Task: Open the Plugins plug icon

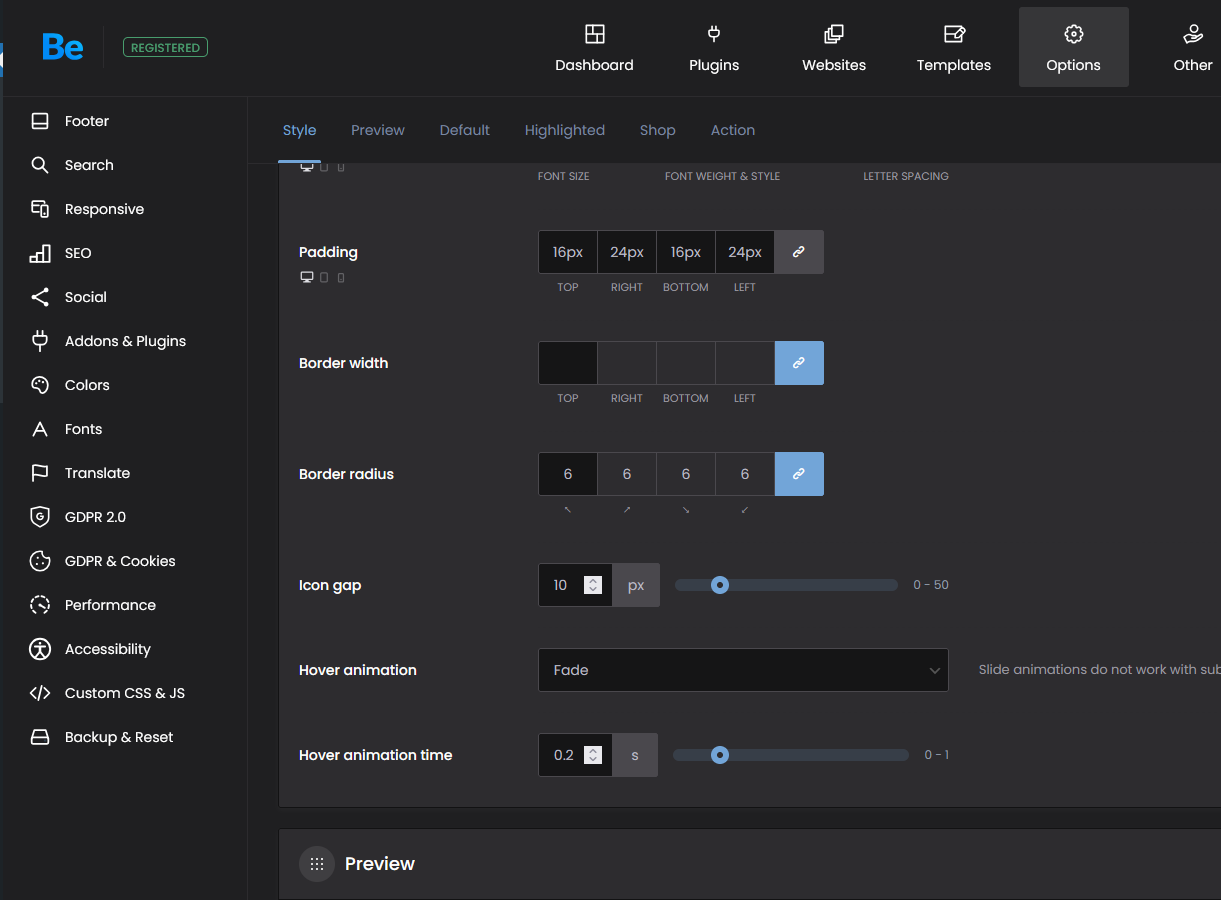Action: (714, 35)
